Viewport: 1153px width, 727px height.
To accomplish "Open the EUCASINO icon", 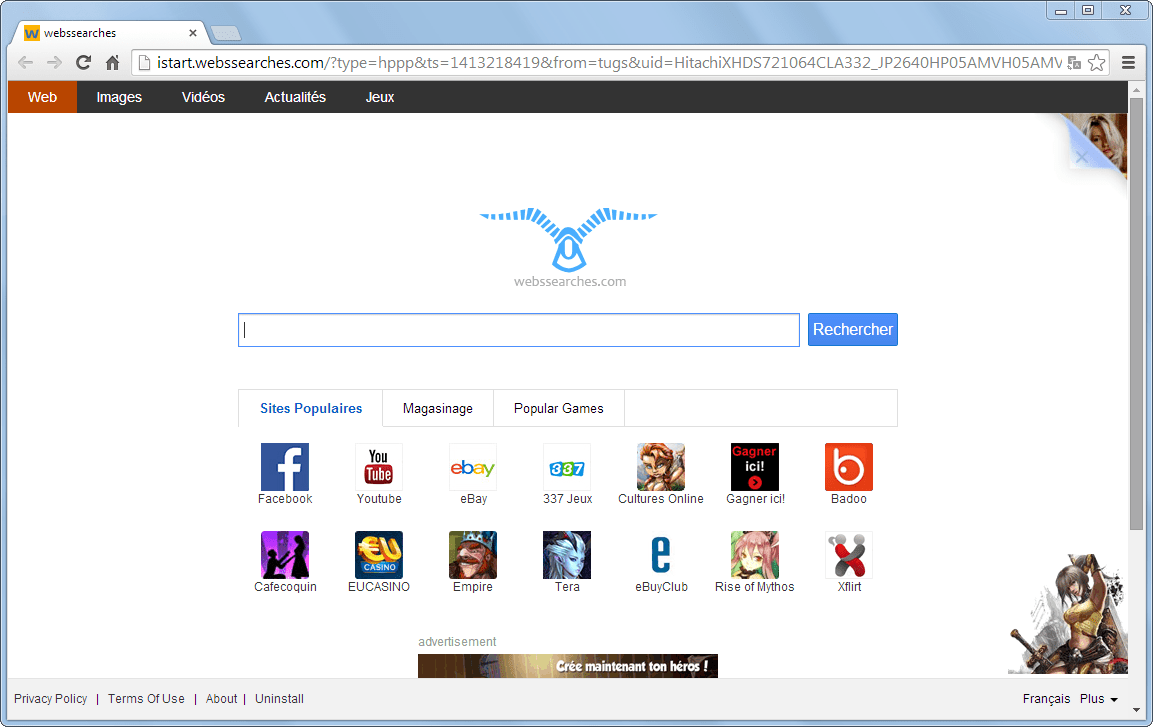I will click(x=379, y=555).
